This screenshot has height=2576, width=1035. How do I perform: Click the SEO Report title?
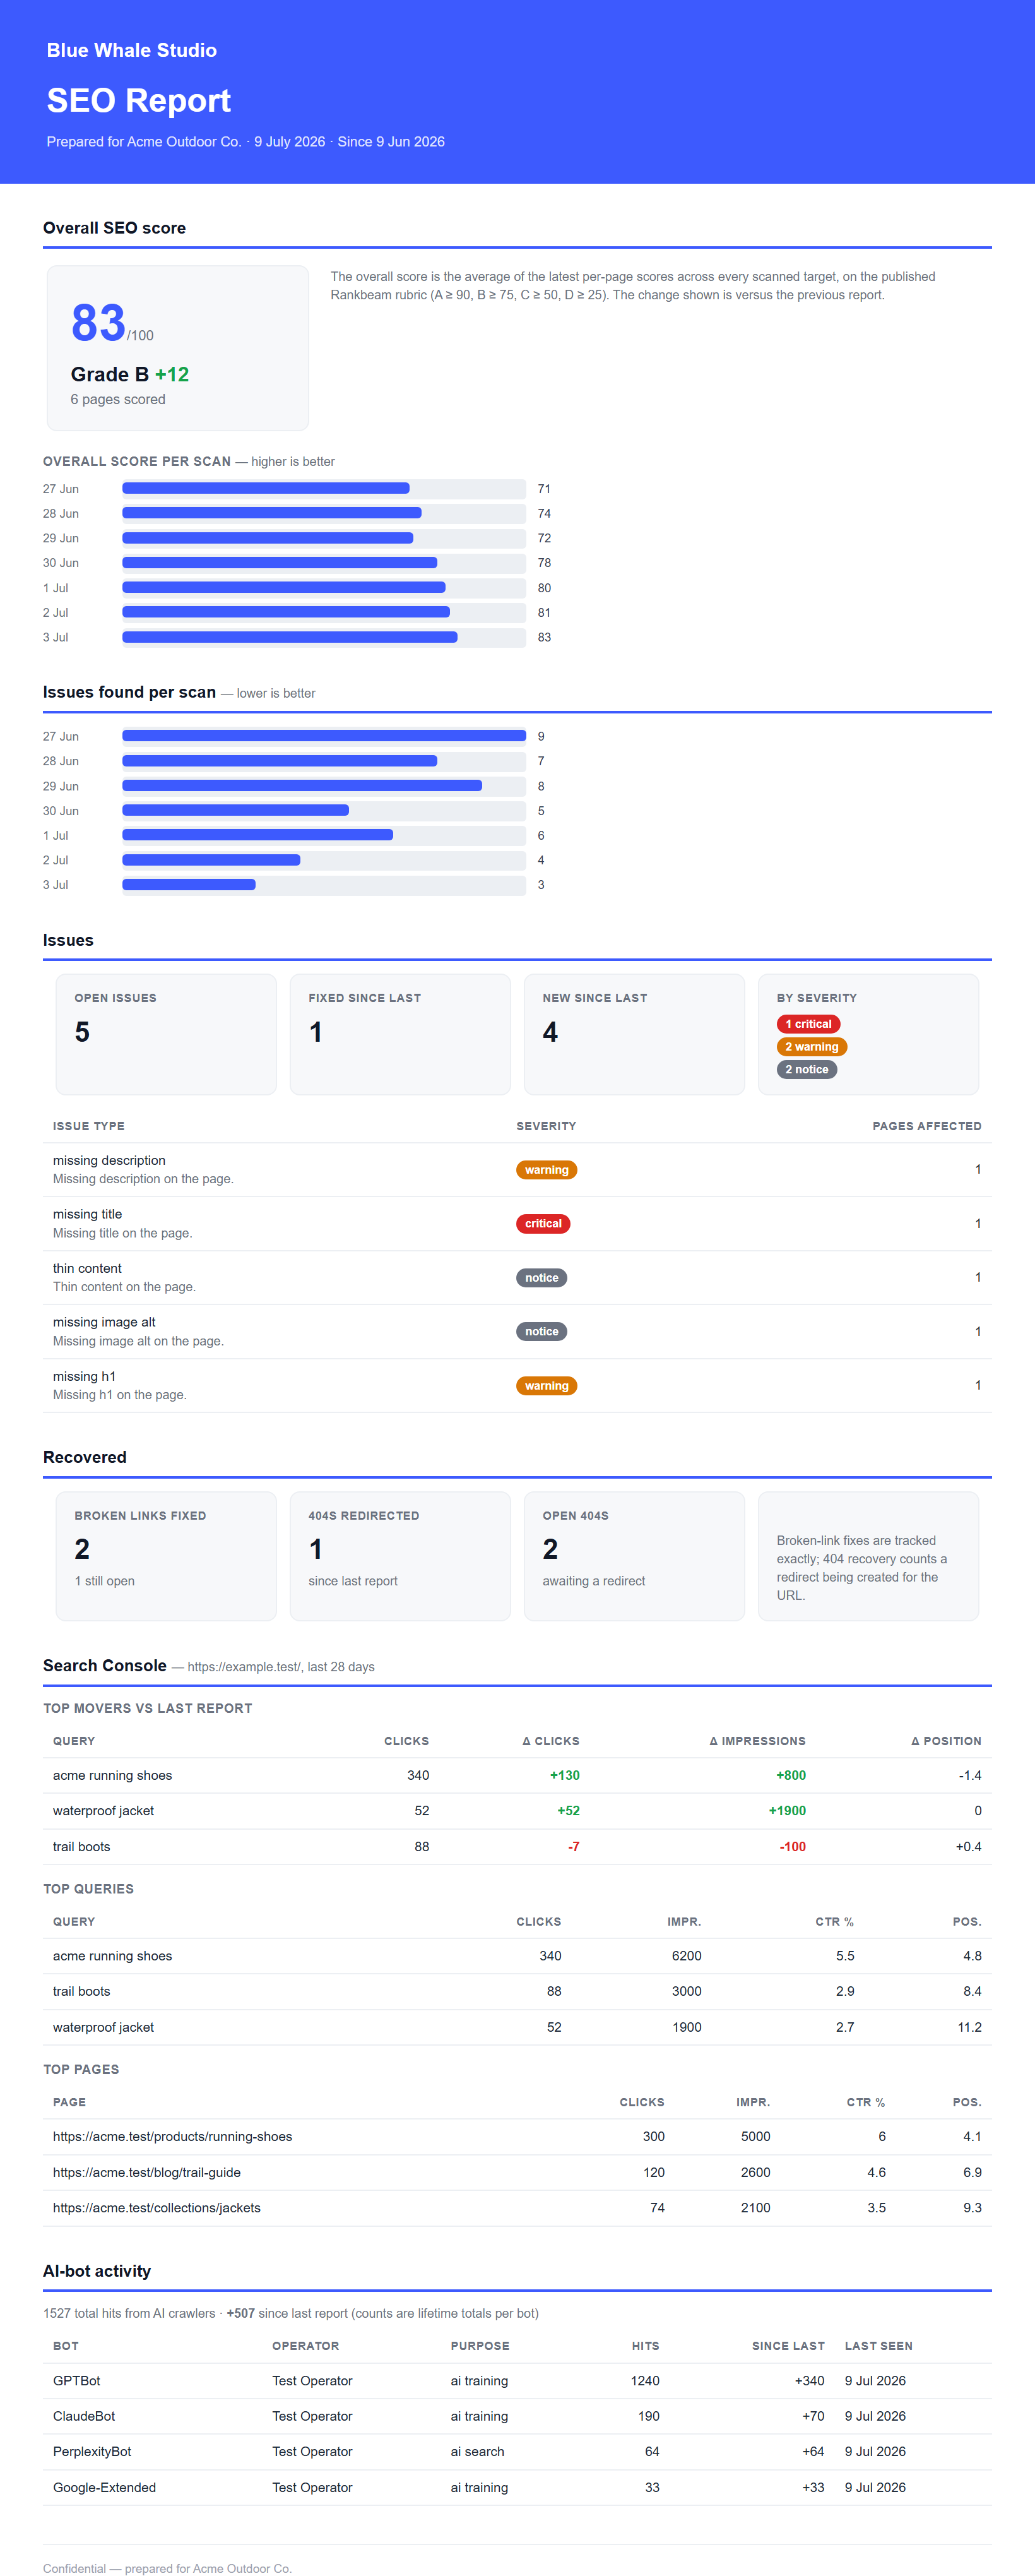pyautogui.click(x=138, y=100)
